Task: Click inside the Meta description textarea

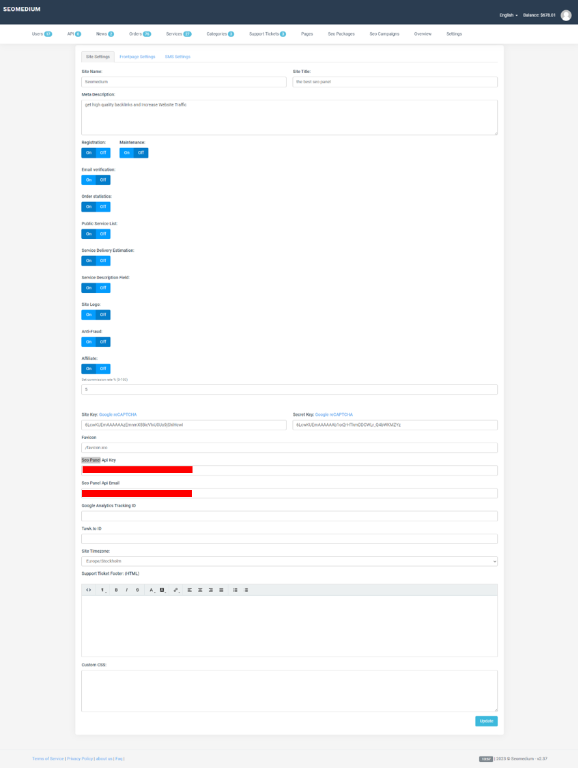Action: point(289,118)
